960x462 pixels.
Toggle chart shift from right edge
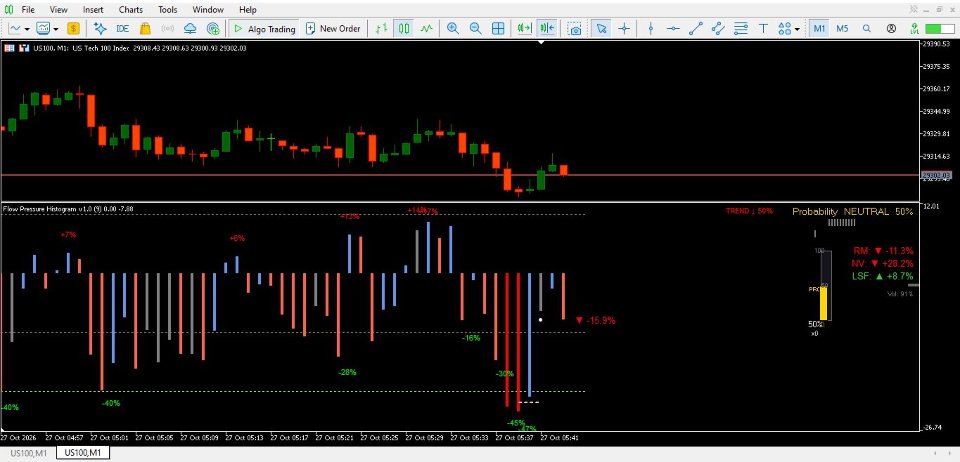pos(547,28)
